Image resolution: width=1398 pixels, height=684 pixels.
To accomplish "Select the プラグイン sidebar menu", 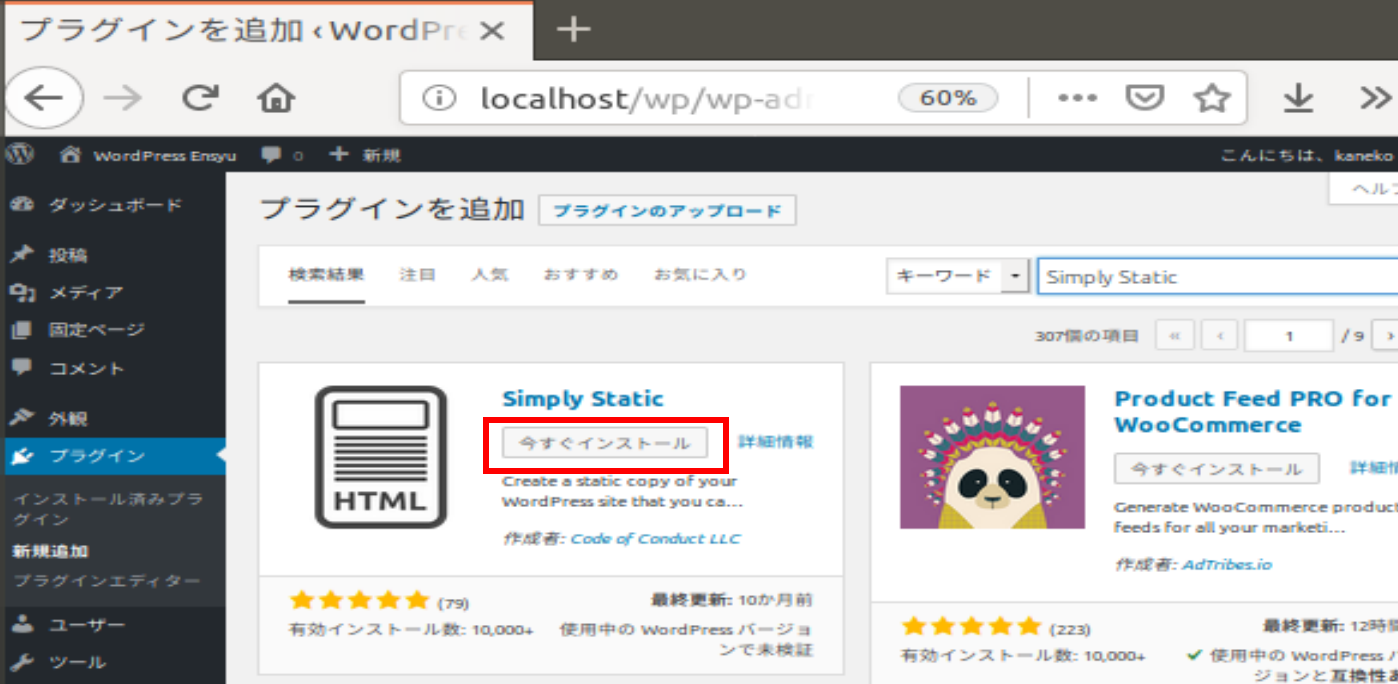I will 113,456.
